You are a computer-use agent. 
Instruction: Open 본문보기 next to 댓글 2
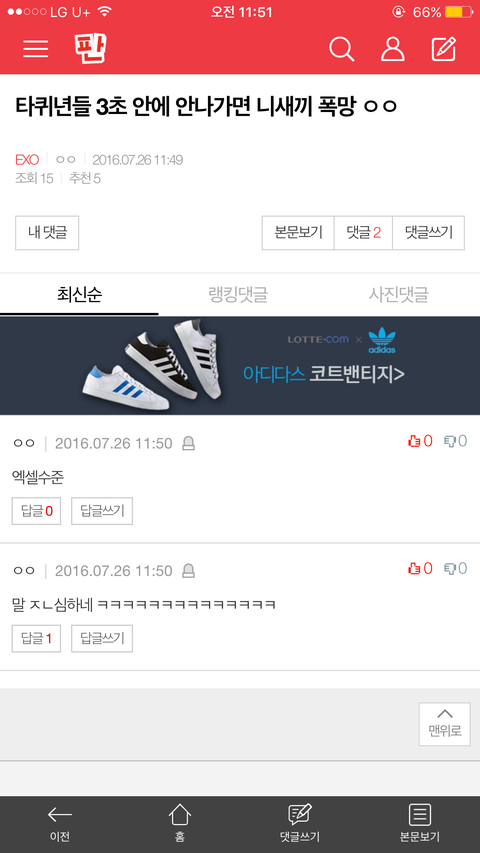coord(298,233)
